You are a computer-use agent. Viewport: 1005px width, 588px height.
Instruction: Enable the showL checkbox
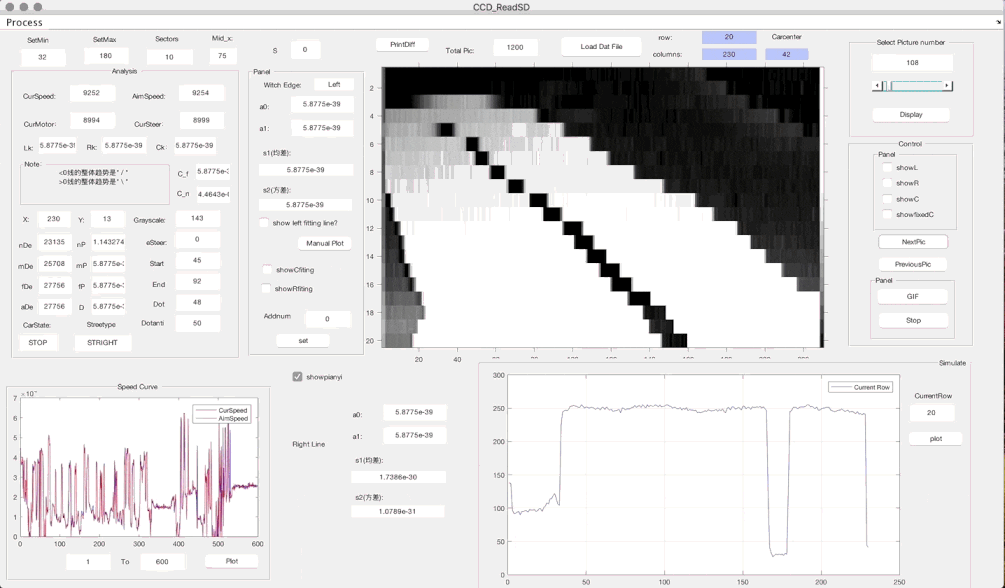[x=887, y=167]
